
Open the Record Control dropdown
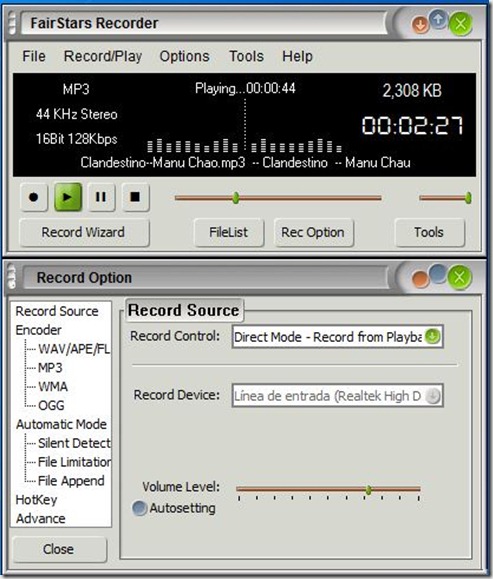coord(337,336)
